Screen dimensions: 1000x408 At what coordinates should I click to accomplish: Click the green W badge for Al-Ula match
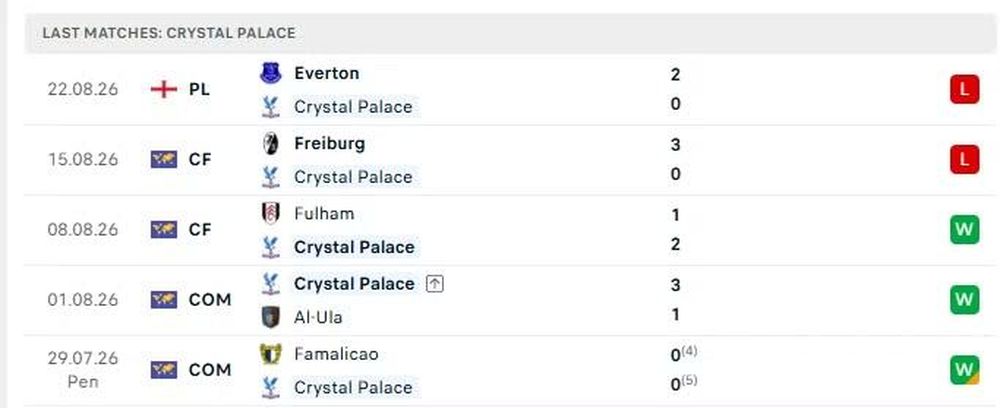[x=964, y=300]
